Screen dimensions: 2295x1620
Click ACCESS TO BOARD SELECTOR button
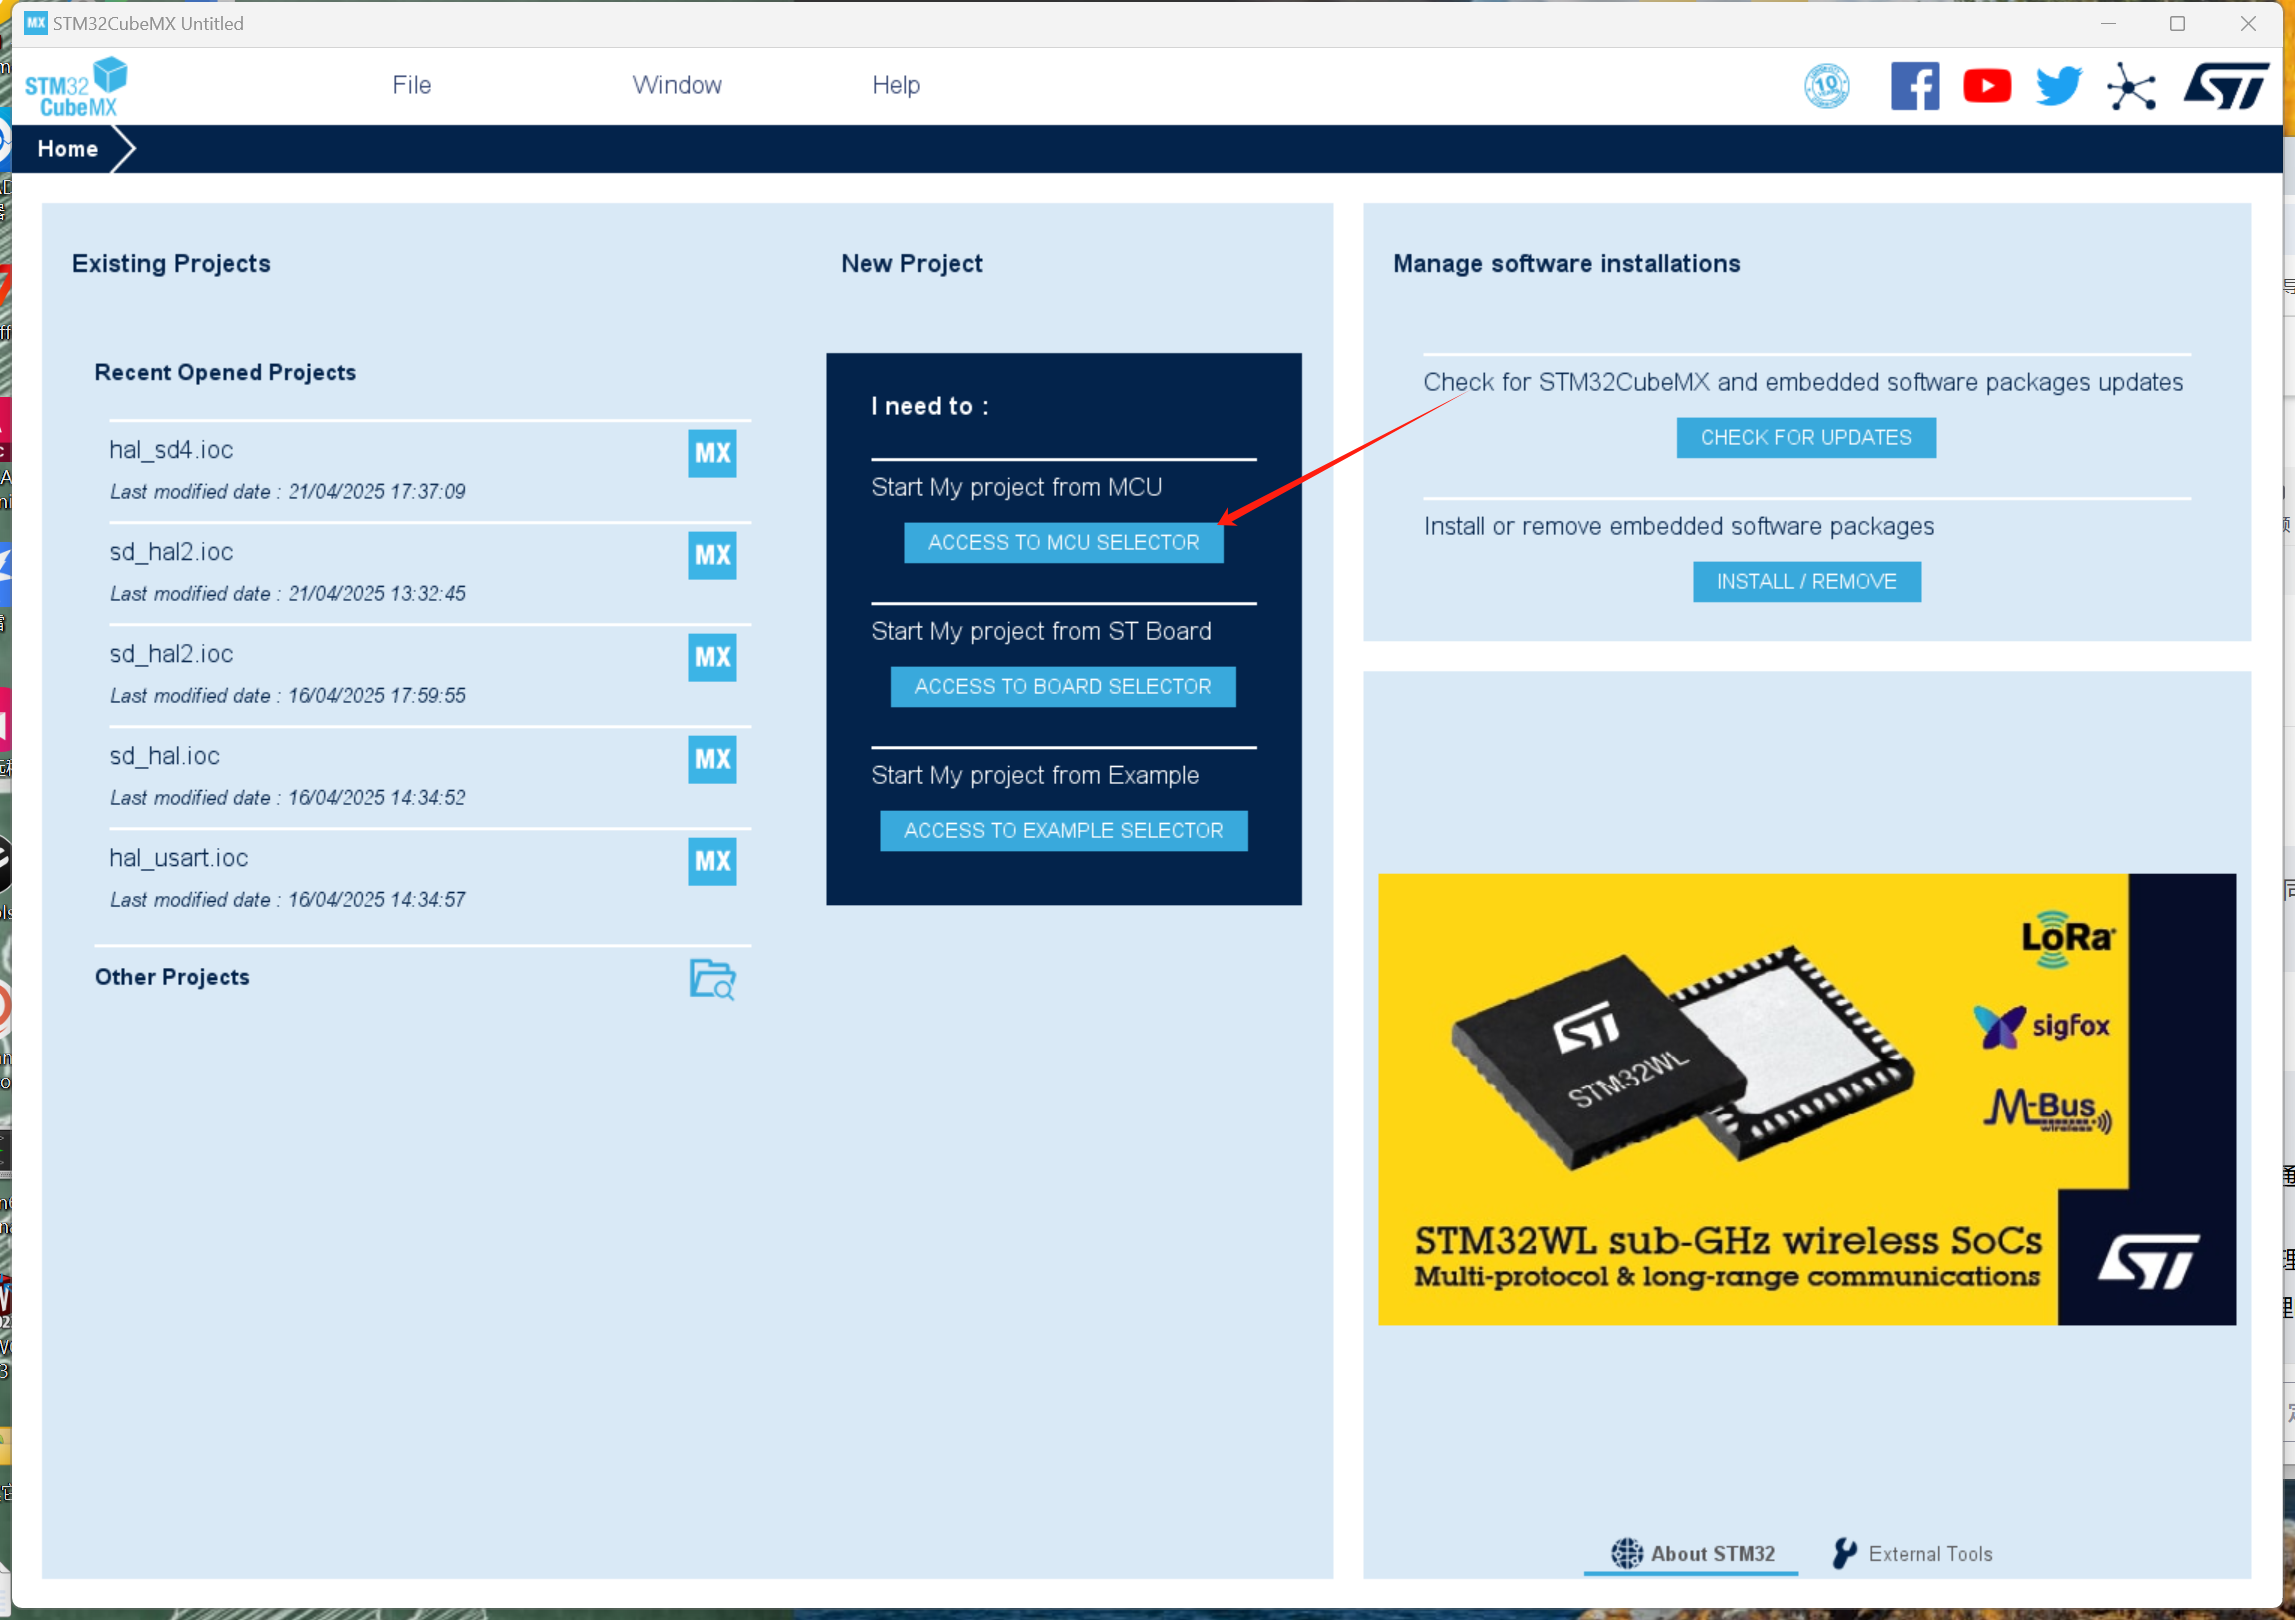(x=1063, y=686)
